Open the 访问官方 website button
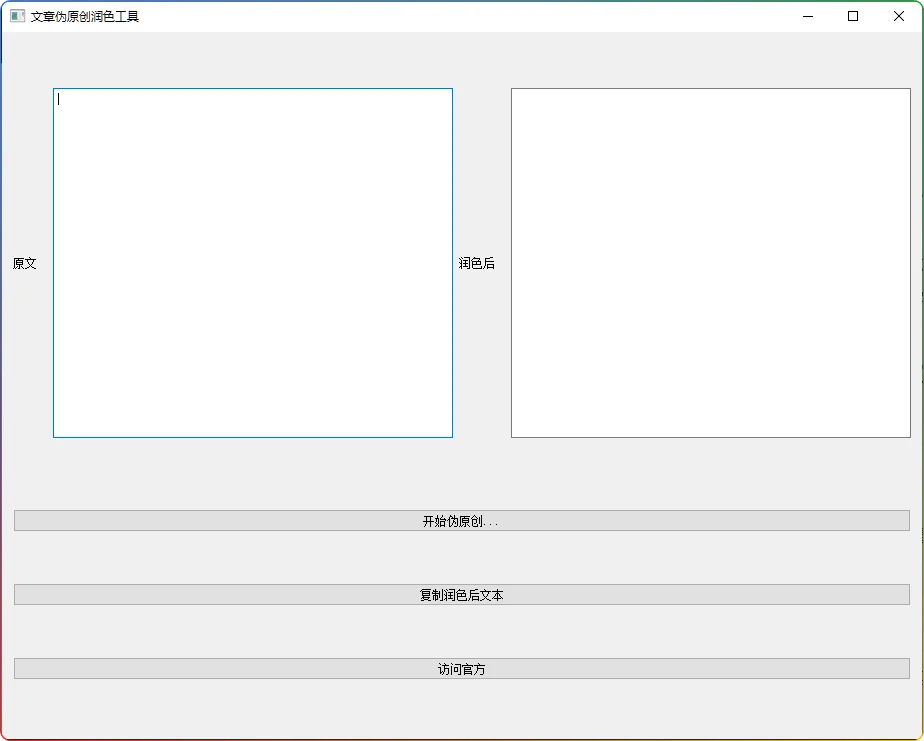Image resolution: width=924 pixels, height=741 pixels. (x=461, y=669)
